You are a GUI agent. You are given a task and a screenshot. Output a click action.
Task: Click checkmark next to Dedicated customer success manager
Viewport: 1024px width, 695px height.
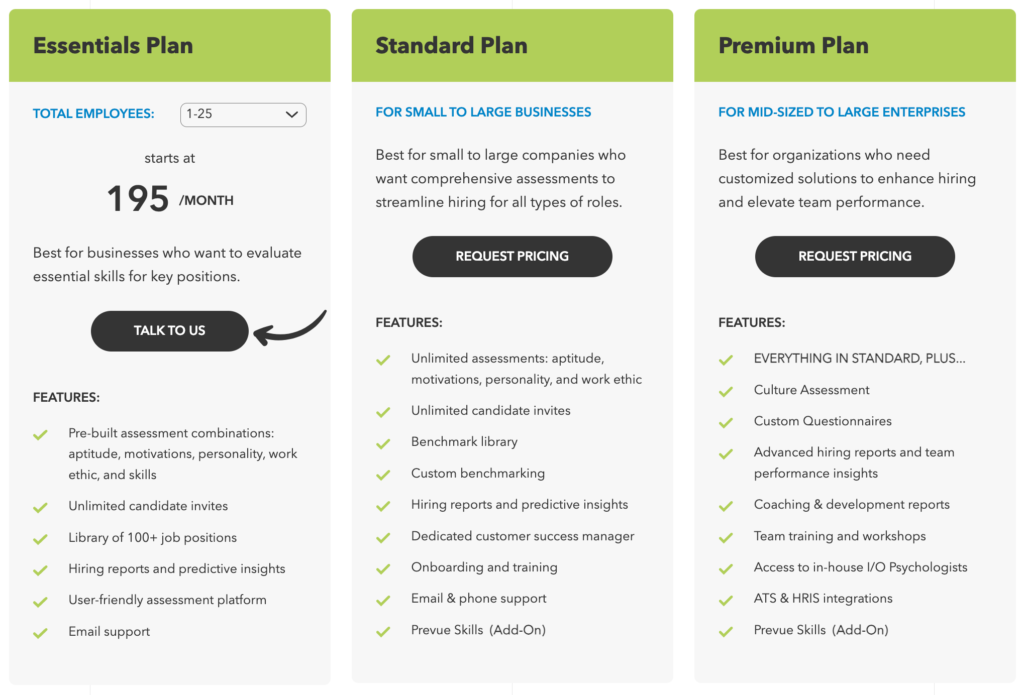(383, 537)
